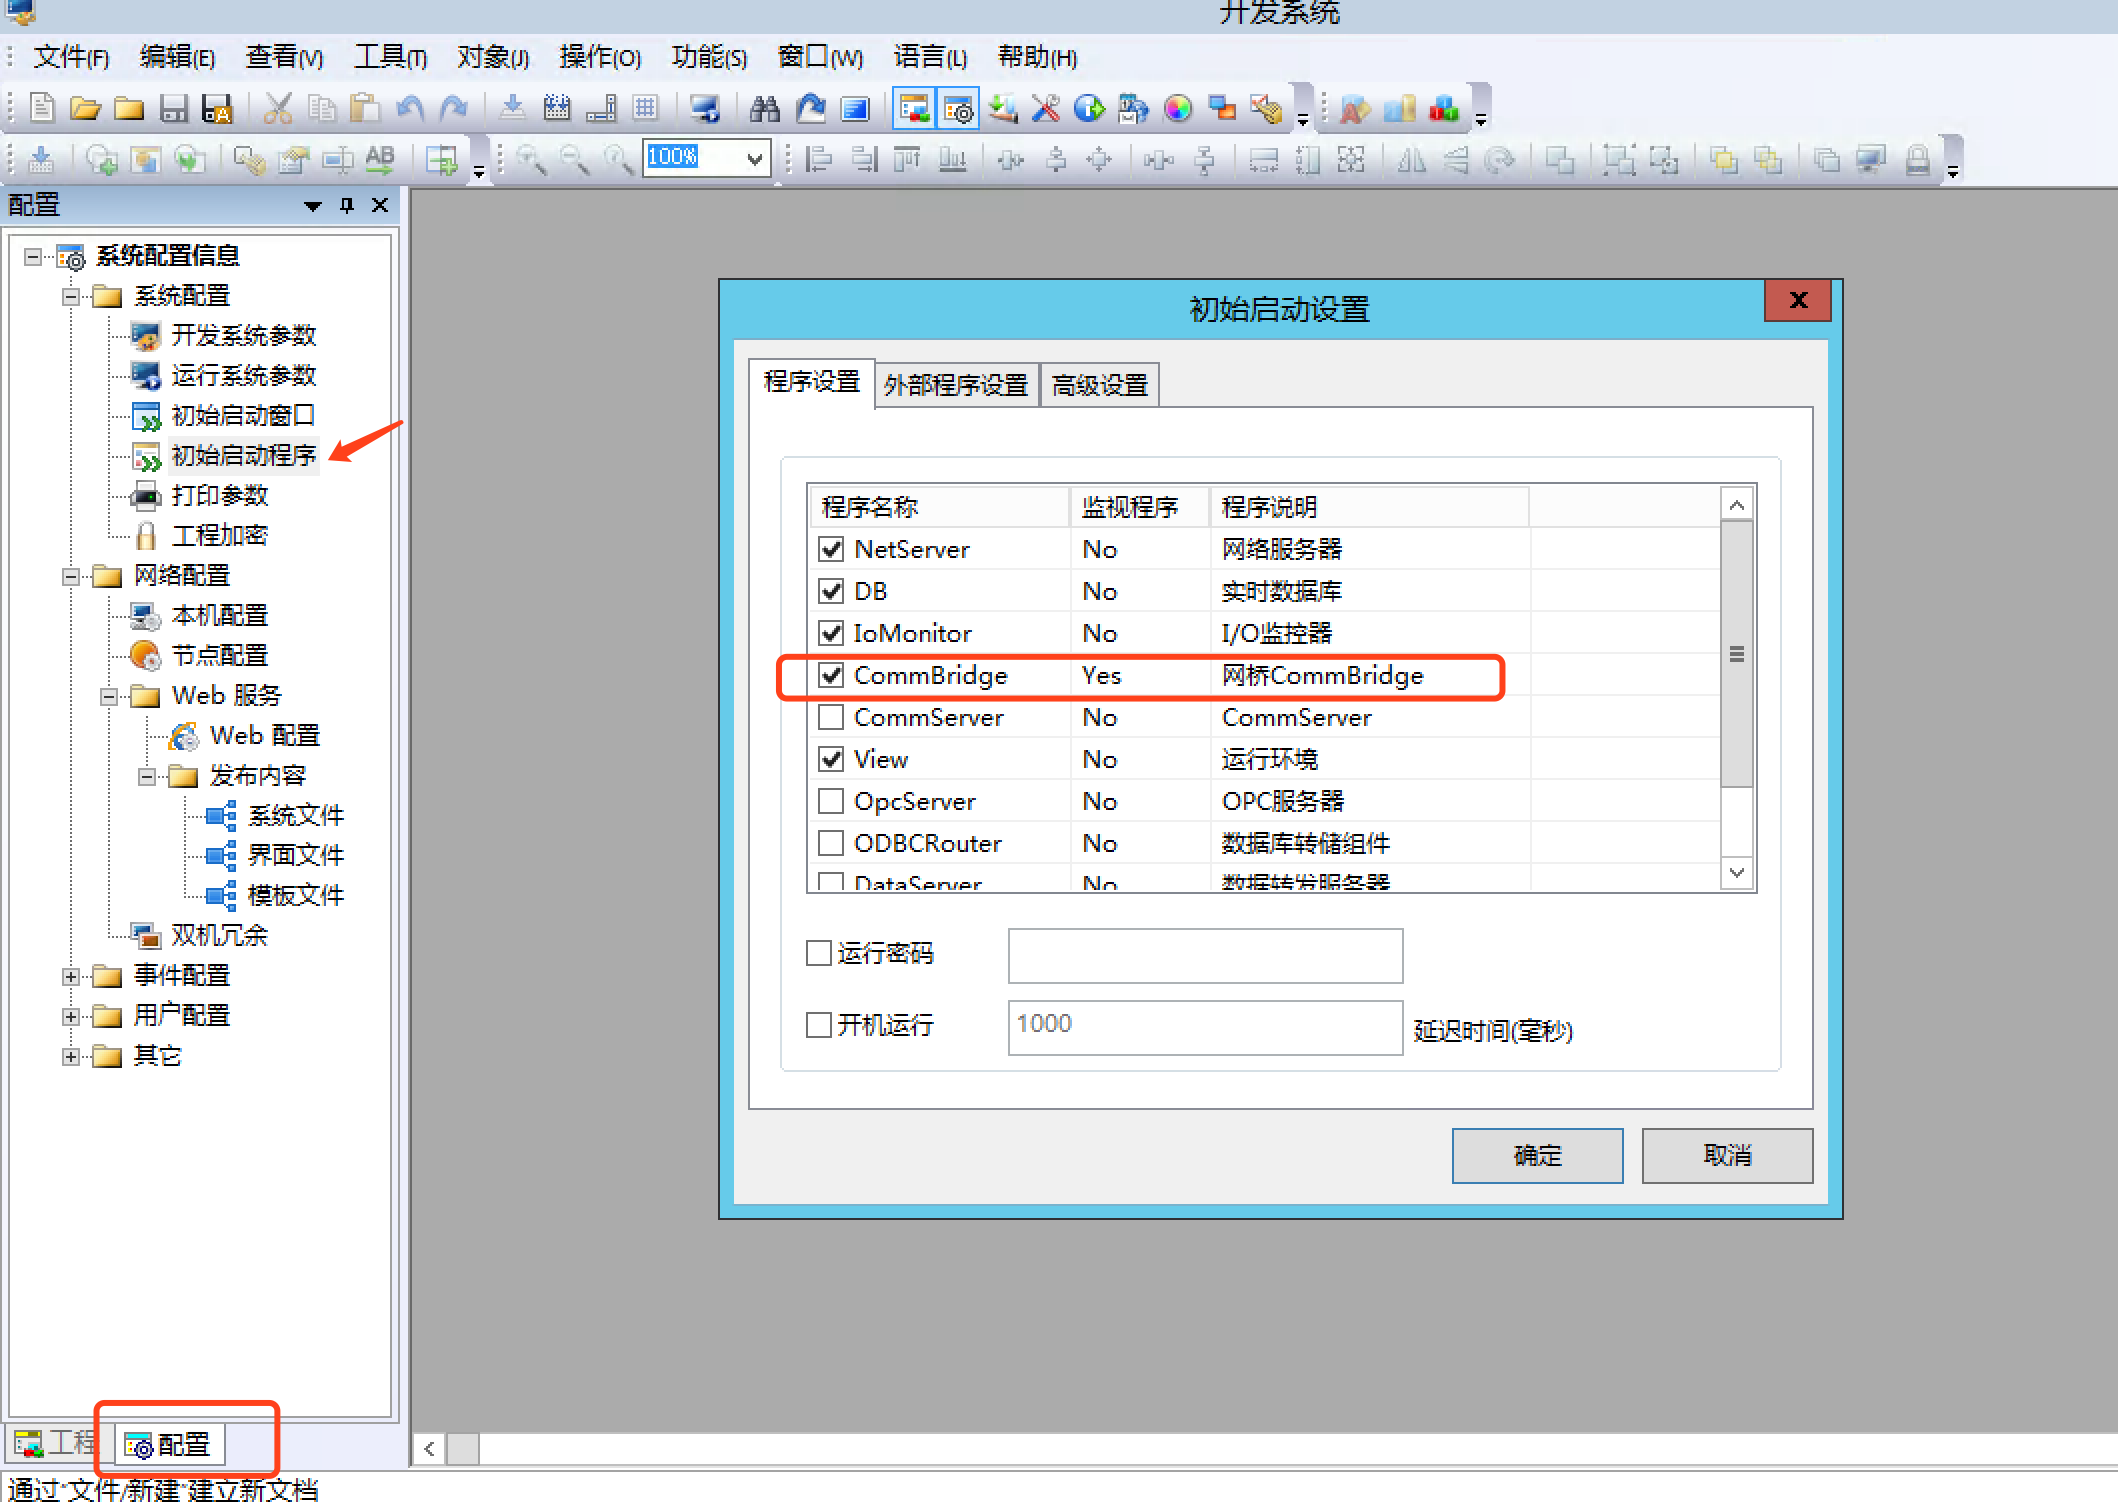Open the 工具(T) menu
2118x1502 pixels.
click(x=389, y=57)
